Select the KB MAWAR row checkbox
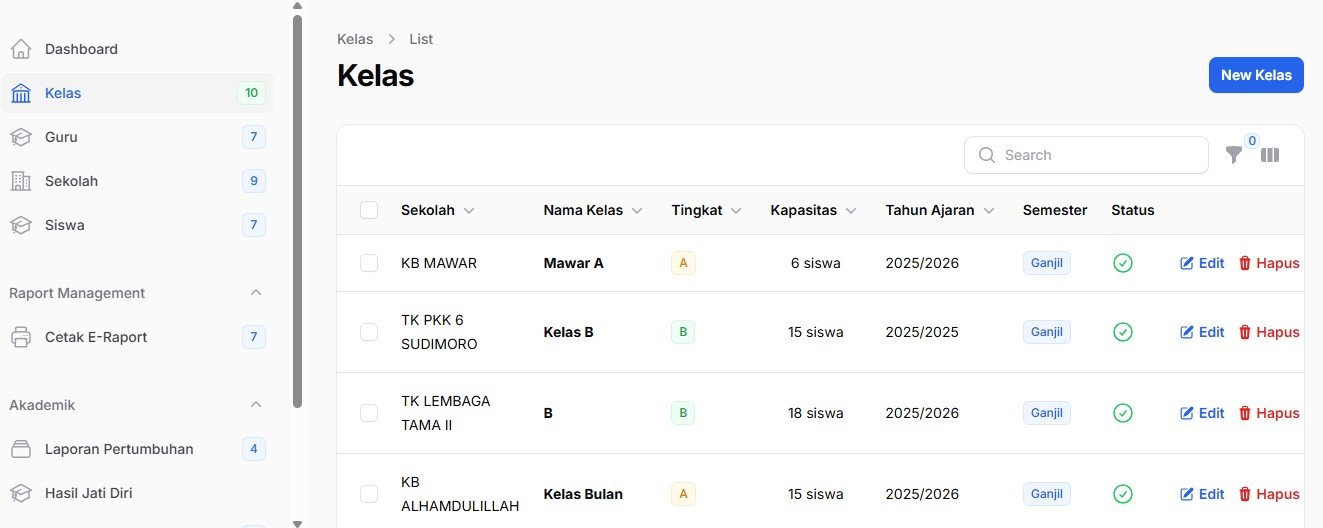Viewport: 1323px width, 528px height. (369, 263)
